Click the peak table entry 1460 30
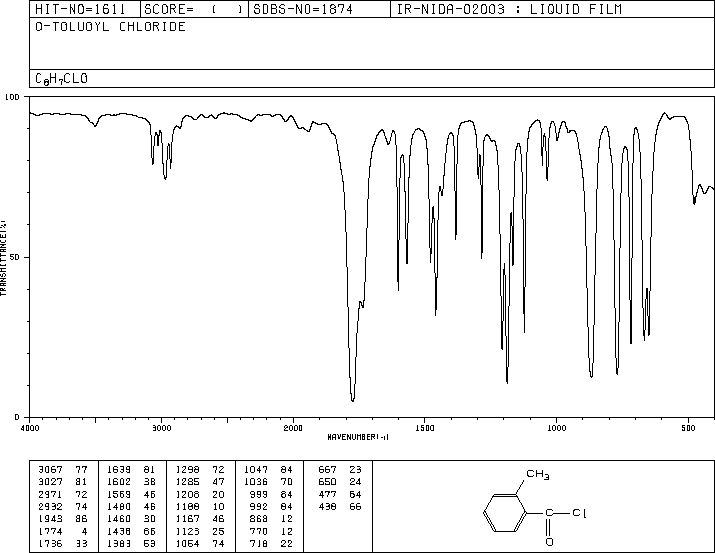This screenshot has height=553, width=715. pyautogui.click(x=131, y=519)
